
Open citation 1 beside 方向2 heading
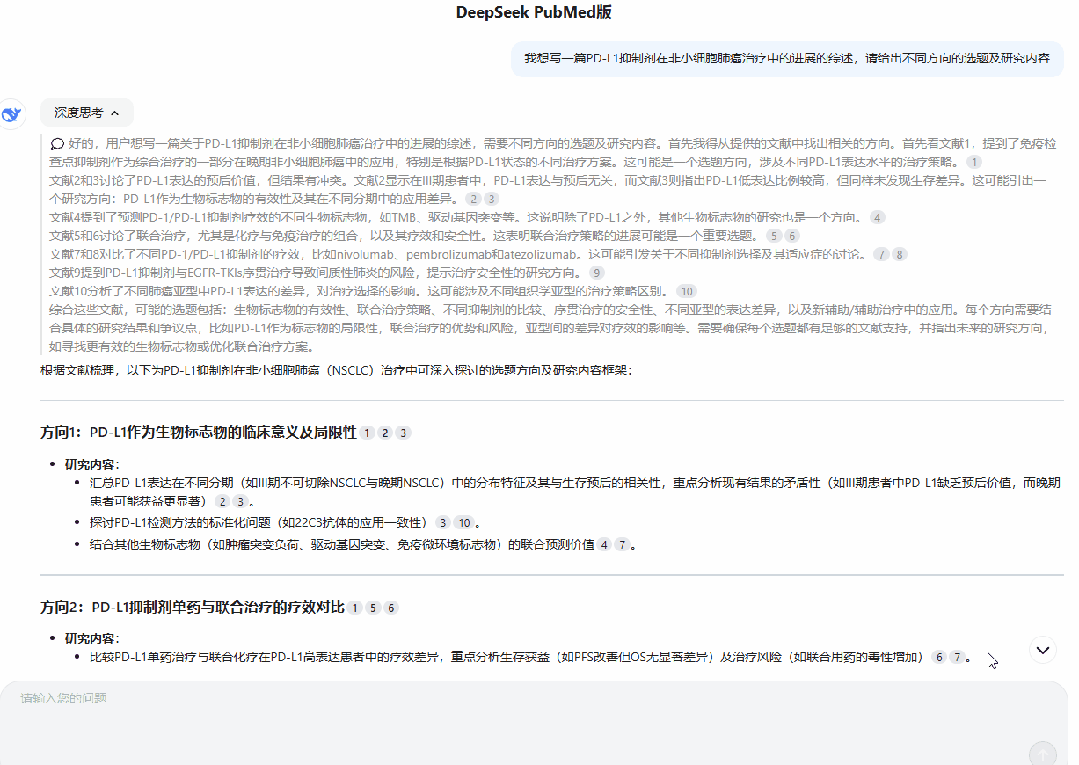tap(355, 608)
